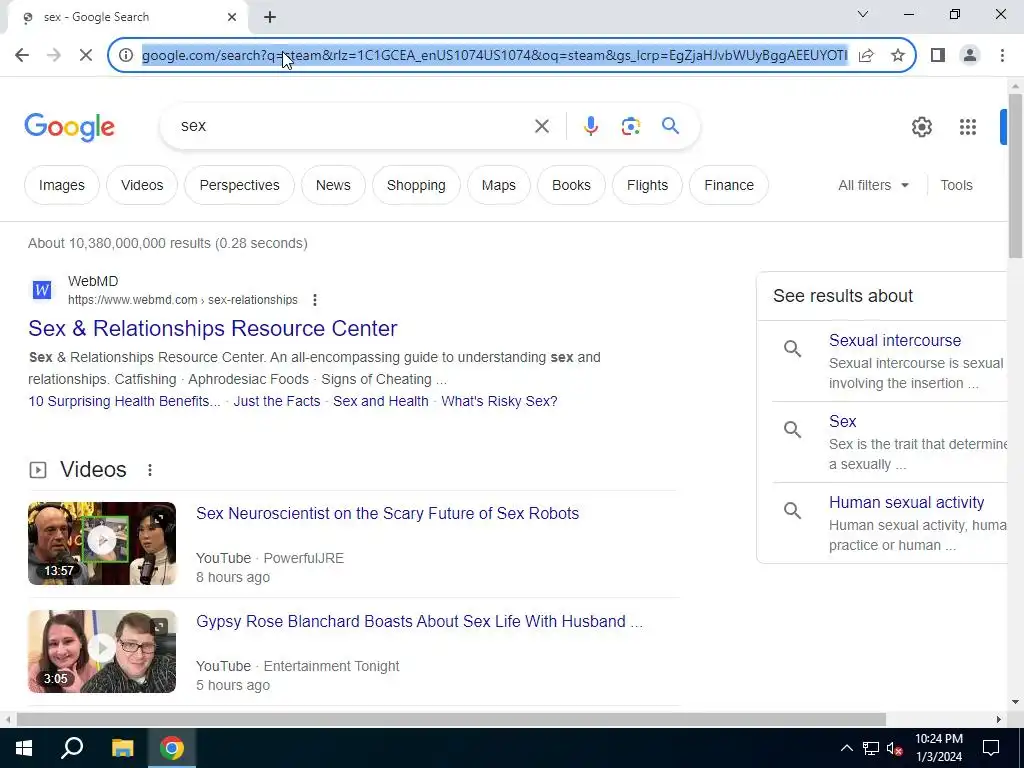The height and width of the screenshot is (768, 1024).
Task: Switch to Books filter
Action: coord(571,185)
